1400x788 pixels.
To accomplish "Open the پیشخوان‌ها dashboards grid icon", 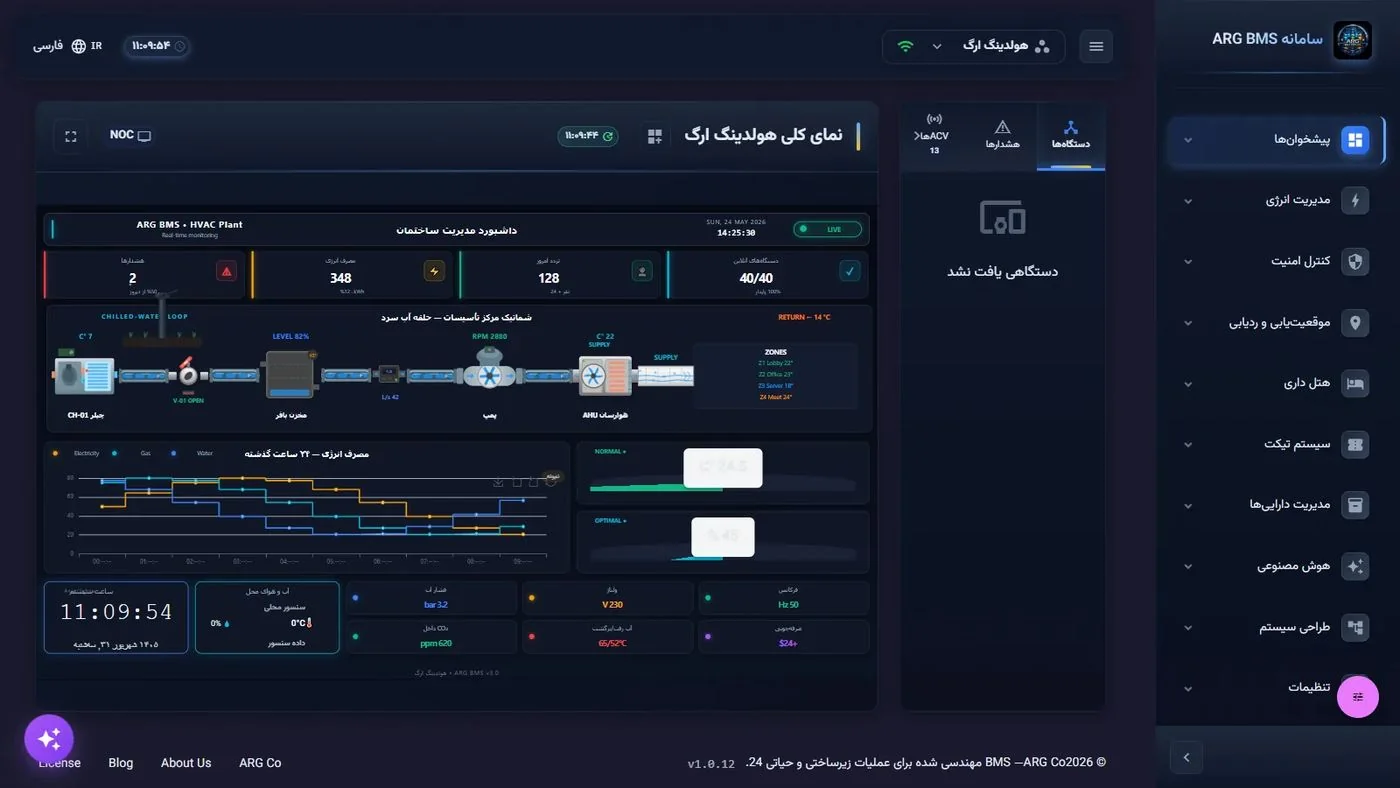I will (1355, 139).
